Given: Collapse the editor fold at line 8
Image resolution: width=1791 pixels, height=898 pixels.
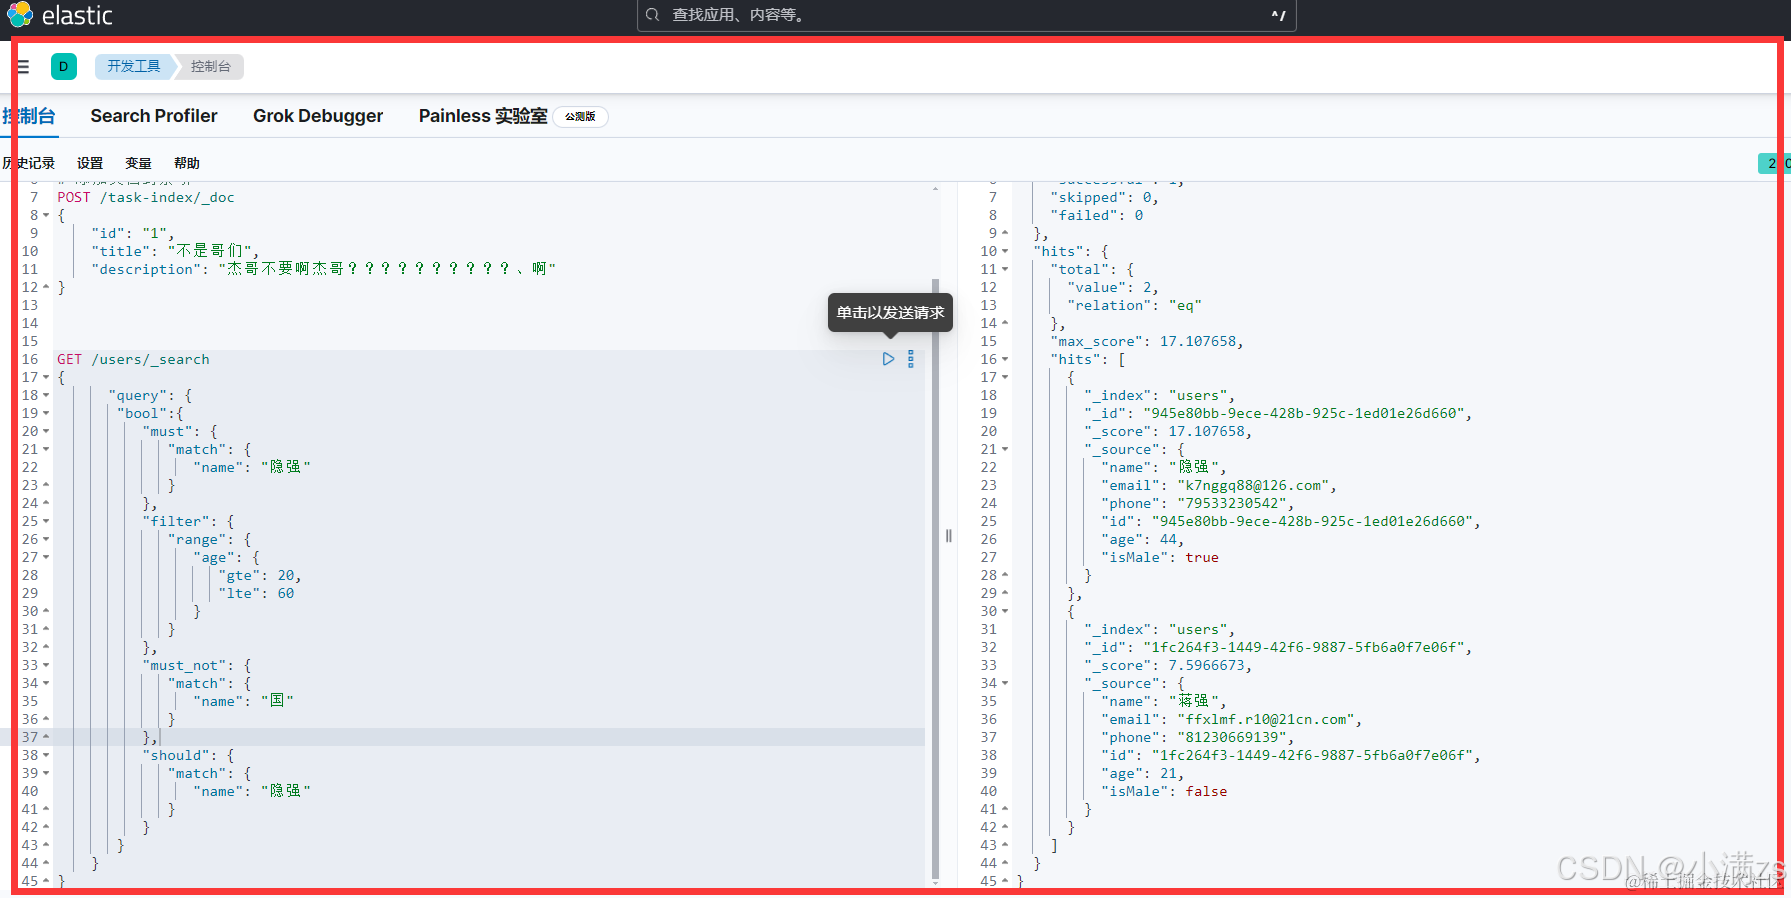Looking at the screenshot, I should pos(46,215).
